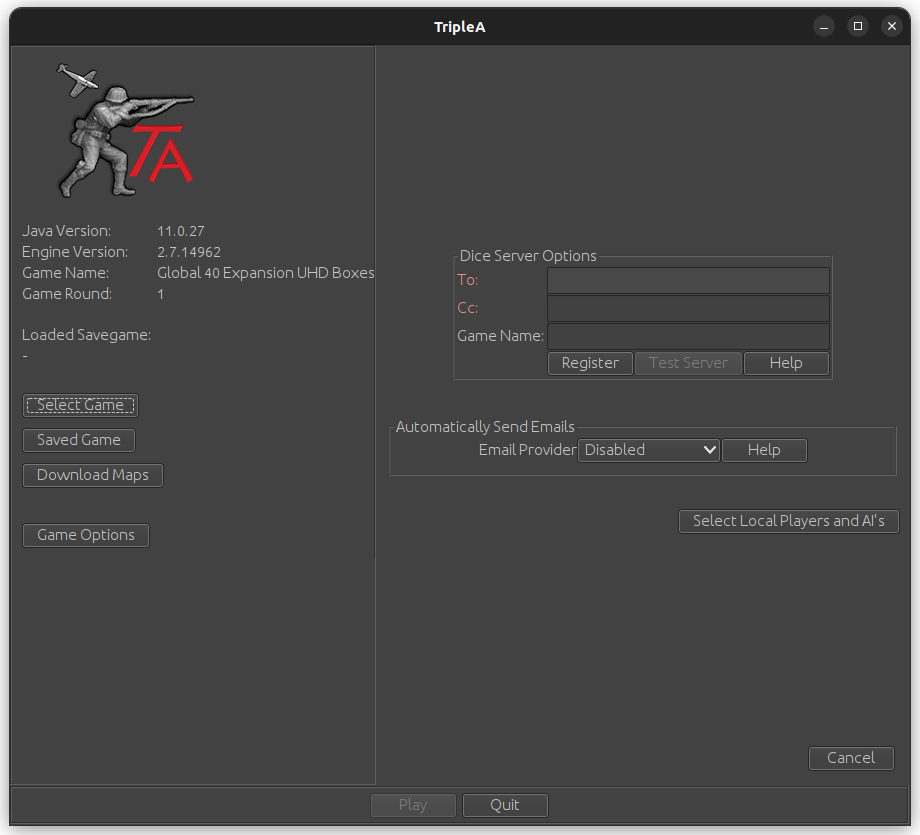
Task: Open Download Maps
Action: pos(93,475)
